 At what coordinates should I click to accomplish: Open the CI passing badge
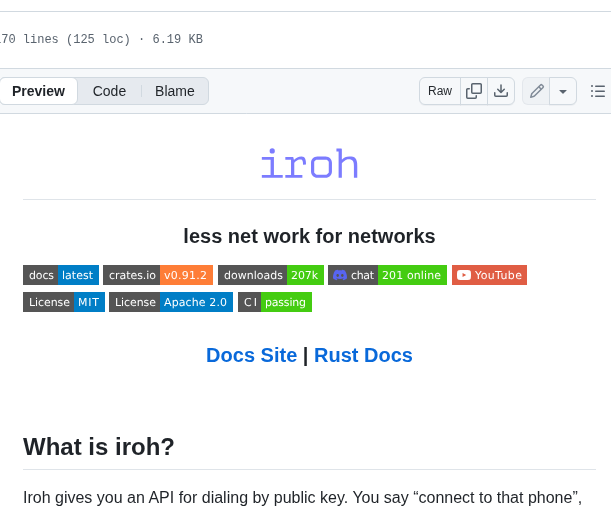[275, 302]
